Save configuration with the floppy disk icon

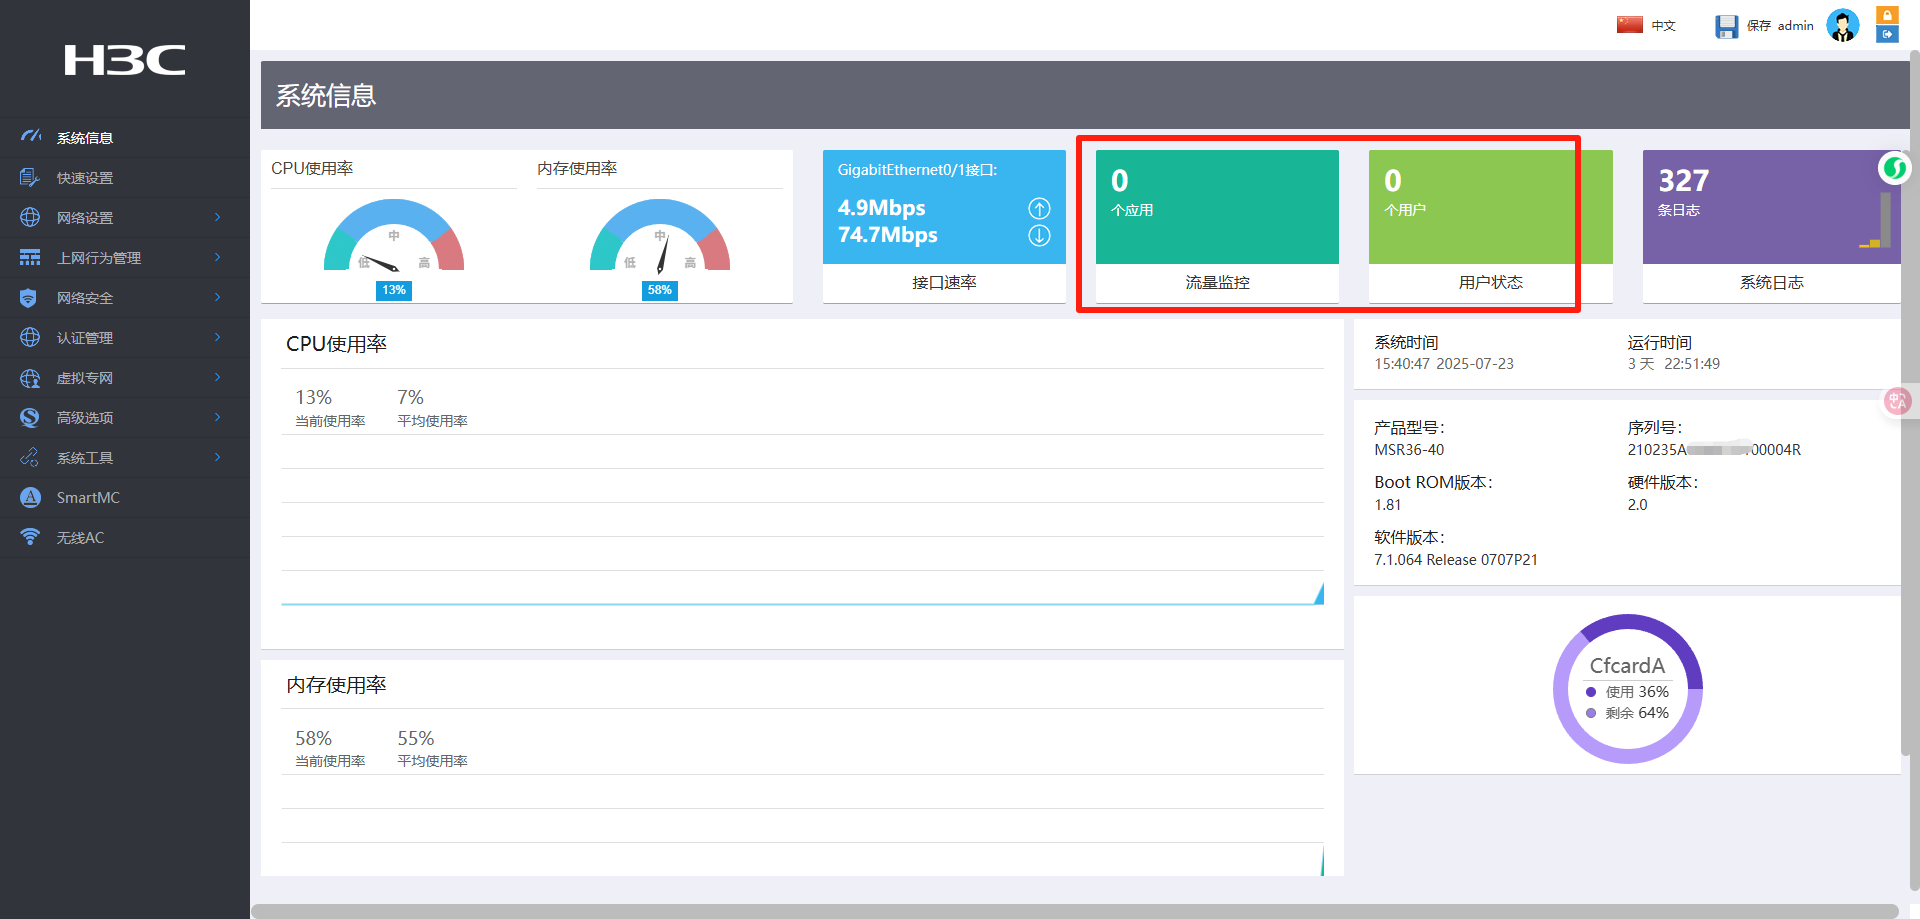tap(1727, 26)
